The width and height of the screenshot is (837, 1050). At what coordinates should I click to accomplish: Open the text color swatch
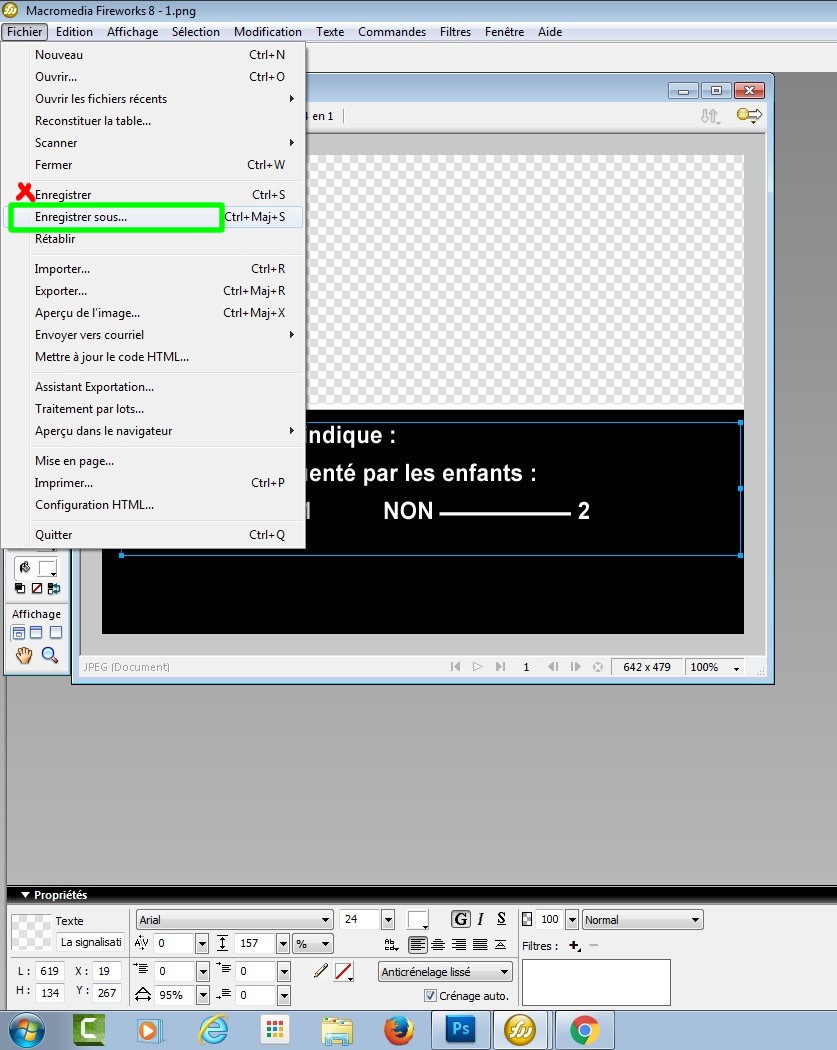point(418,920)
